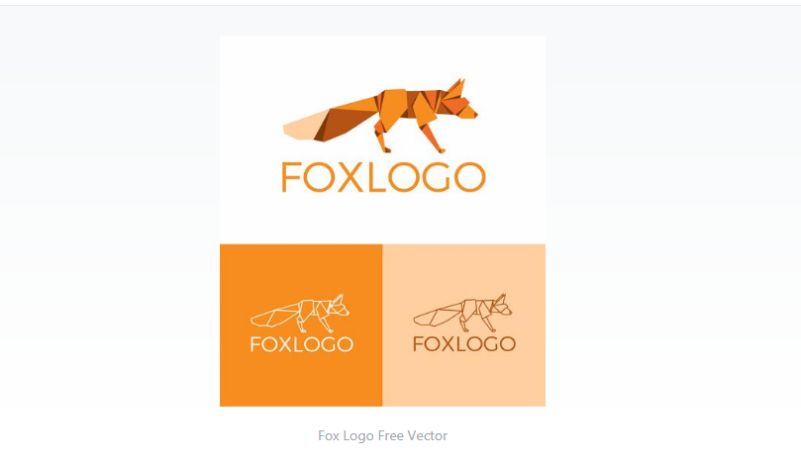Click the brown FOXLOGO text on peach panel
The width and height of the screenshot is (801, 465).
[x=464, y=344]
